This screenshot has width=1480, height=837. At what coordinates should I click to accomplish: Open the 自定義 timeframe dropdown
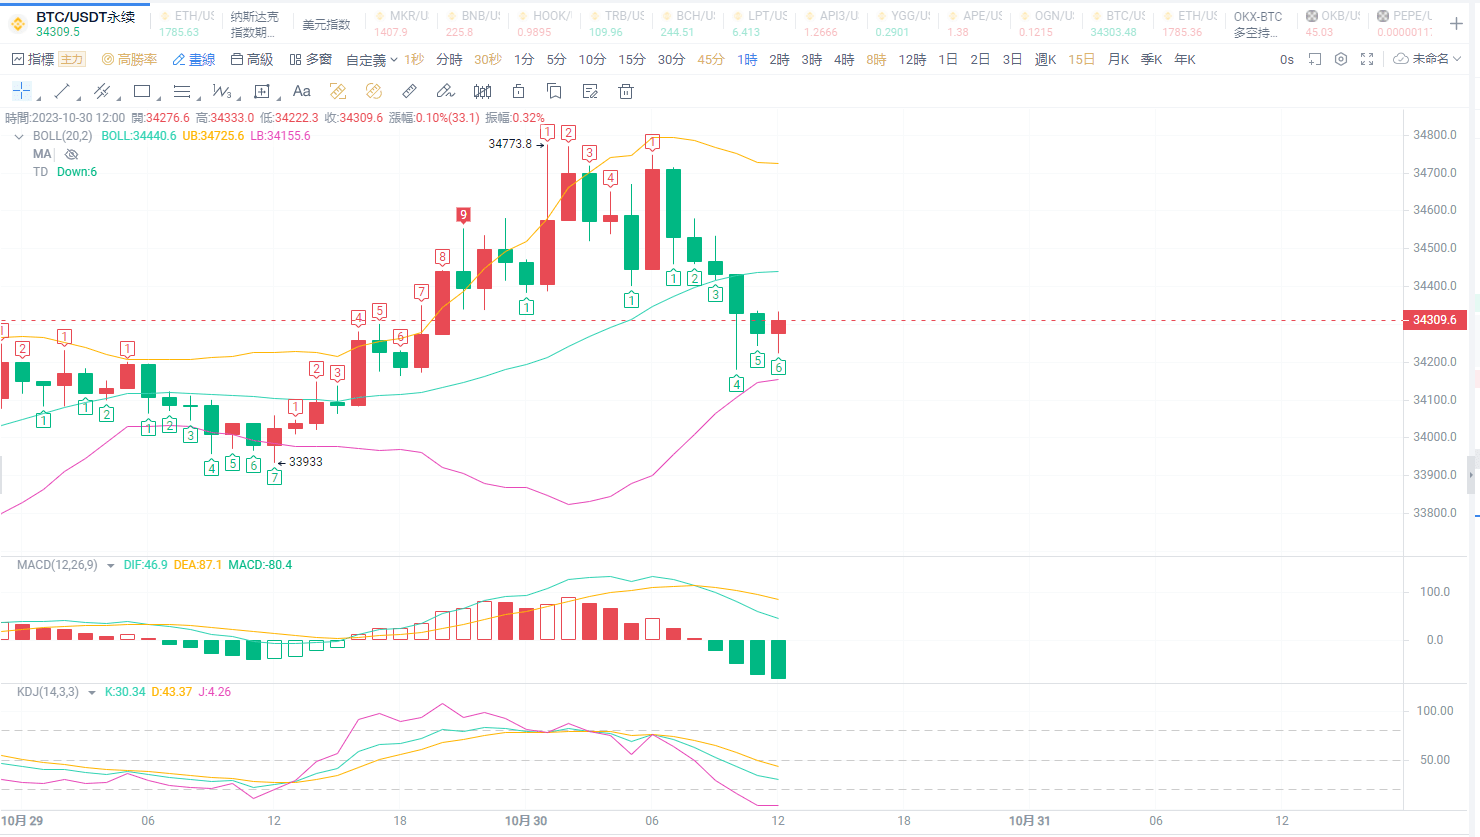coord(366,59)
